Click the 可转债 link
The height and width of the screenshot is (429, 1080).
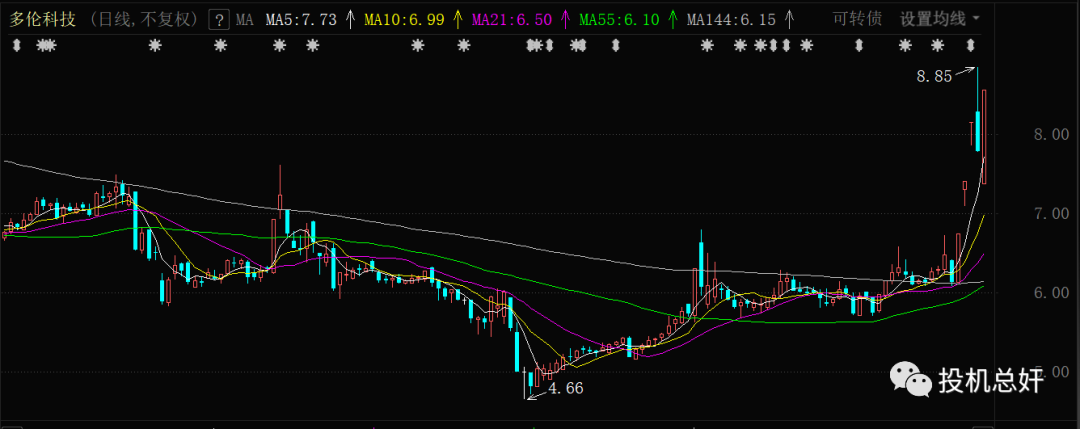point(859,18)
